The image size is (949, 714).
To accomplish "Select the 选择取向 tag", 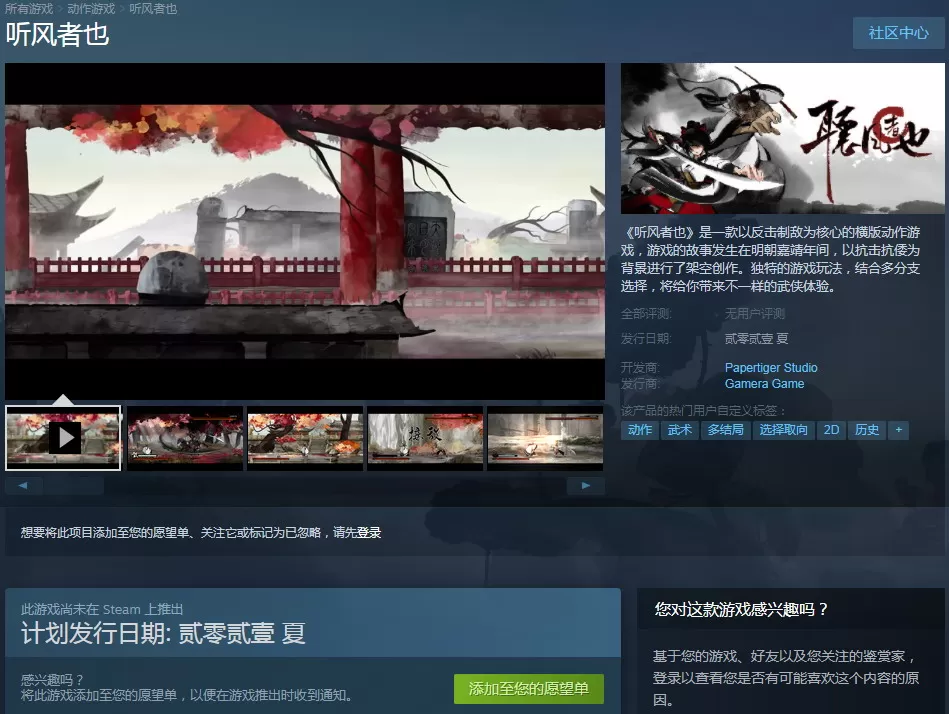I will click(783, 430).
